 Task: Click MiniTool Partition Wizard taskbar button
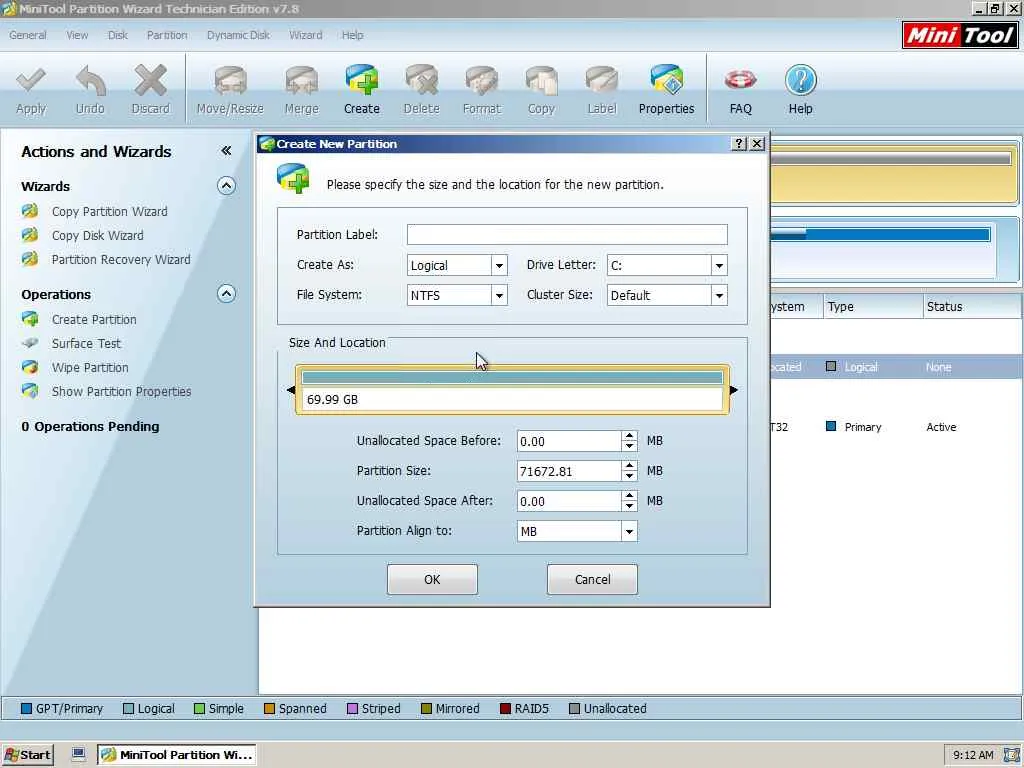click(176, 754)
